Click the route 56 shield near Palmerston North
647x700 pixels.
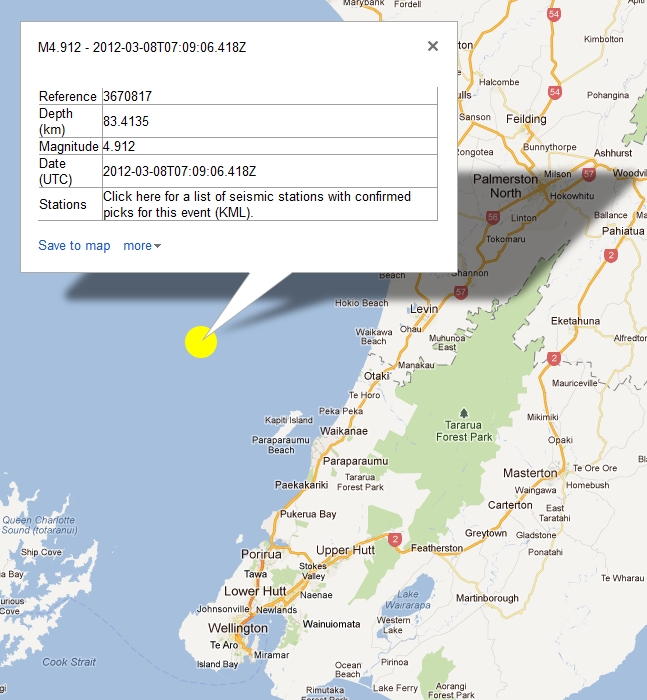492,216
